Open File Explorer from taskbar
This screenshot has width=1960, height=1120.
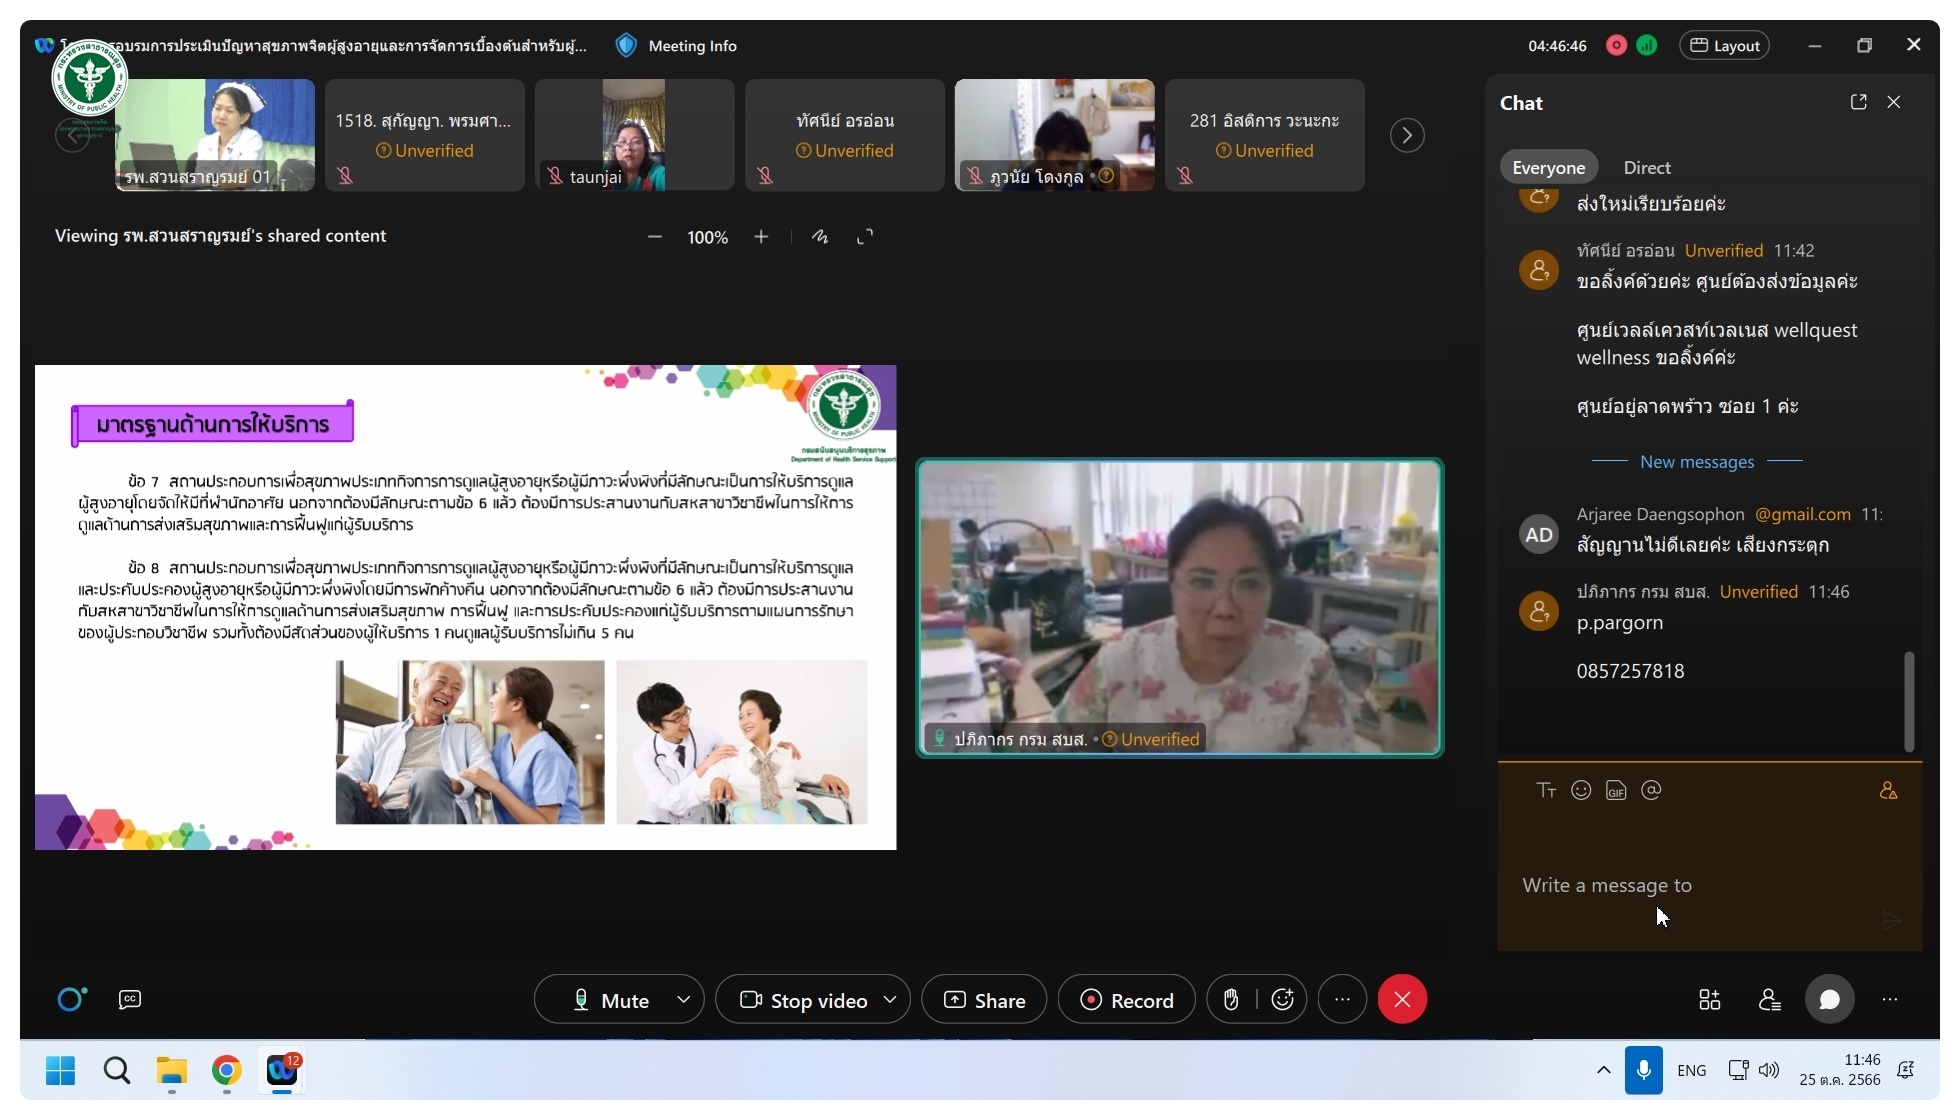click(x=172, y=1071)
